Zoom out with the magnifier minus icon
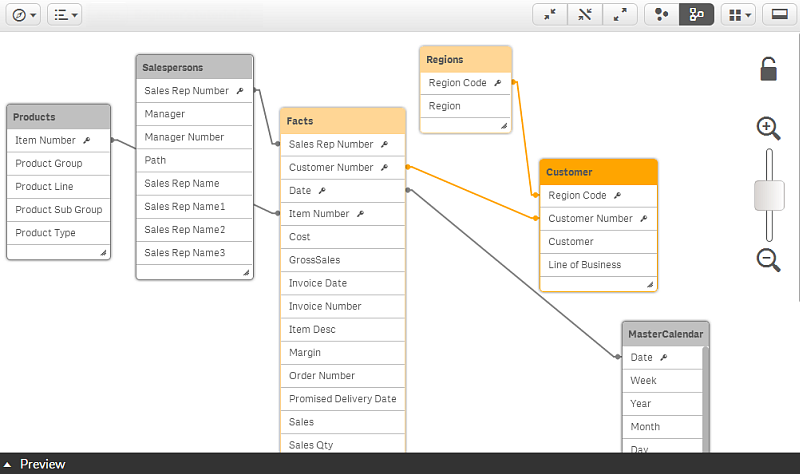800x474 pixels. click(x=768, y=260)
